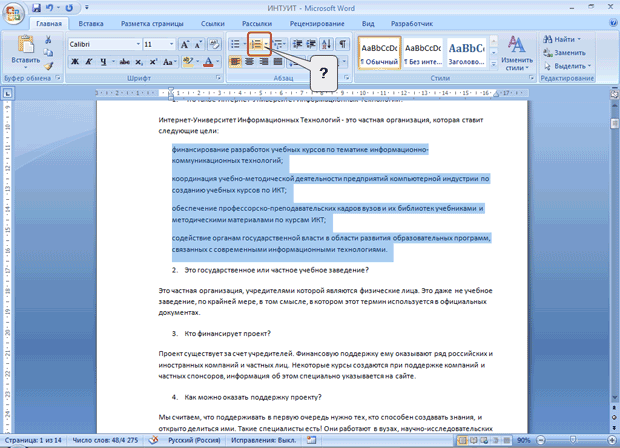This screenshot has width=620, height=448.
Task: Select the Заголовок style thumbnail
Action: [x=466, y=53]
